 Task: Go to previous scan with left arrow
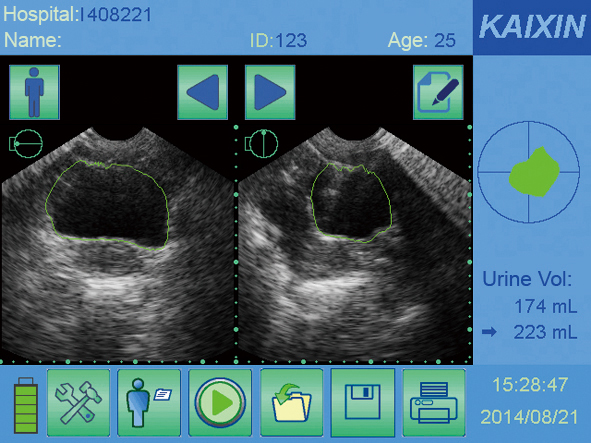pos(202,92)
